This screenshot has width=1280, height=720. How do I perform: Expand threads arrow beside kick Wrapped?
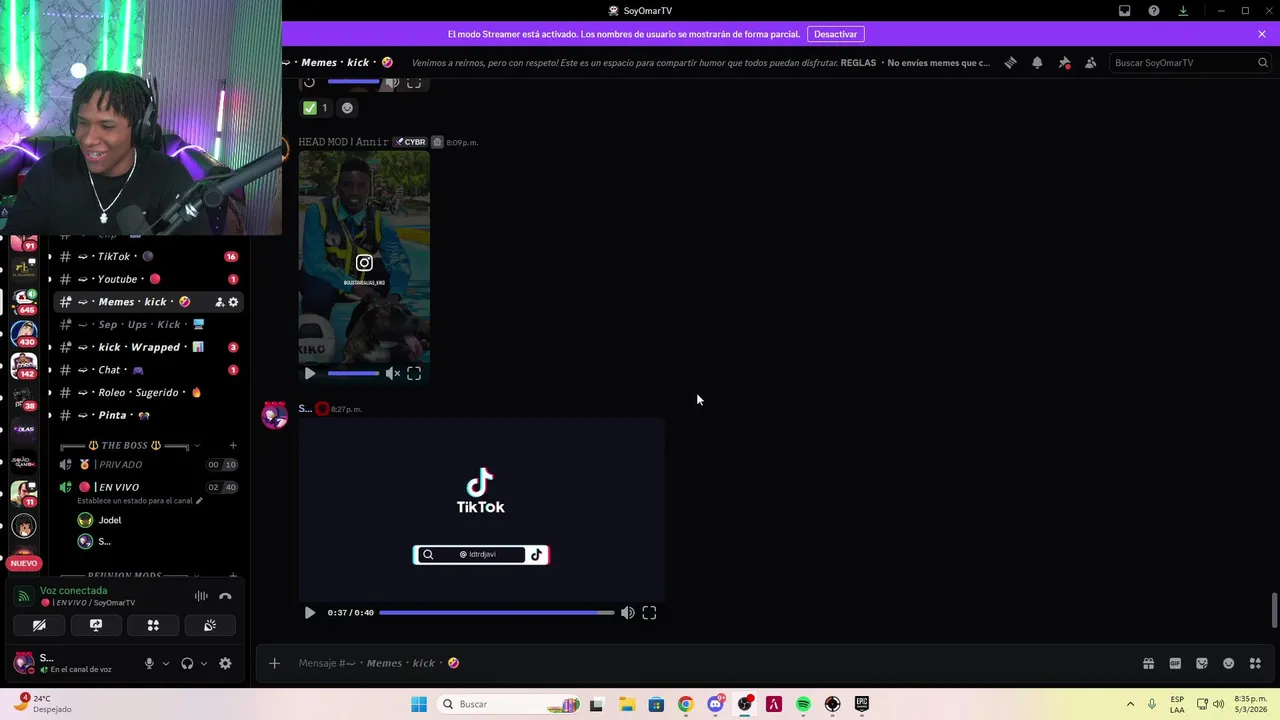pyautogui.click(x=50, y=347)
